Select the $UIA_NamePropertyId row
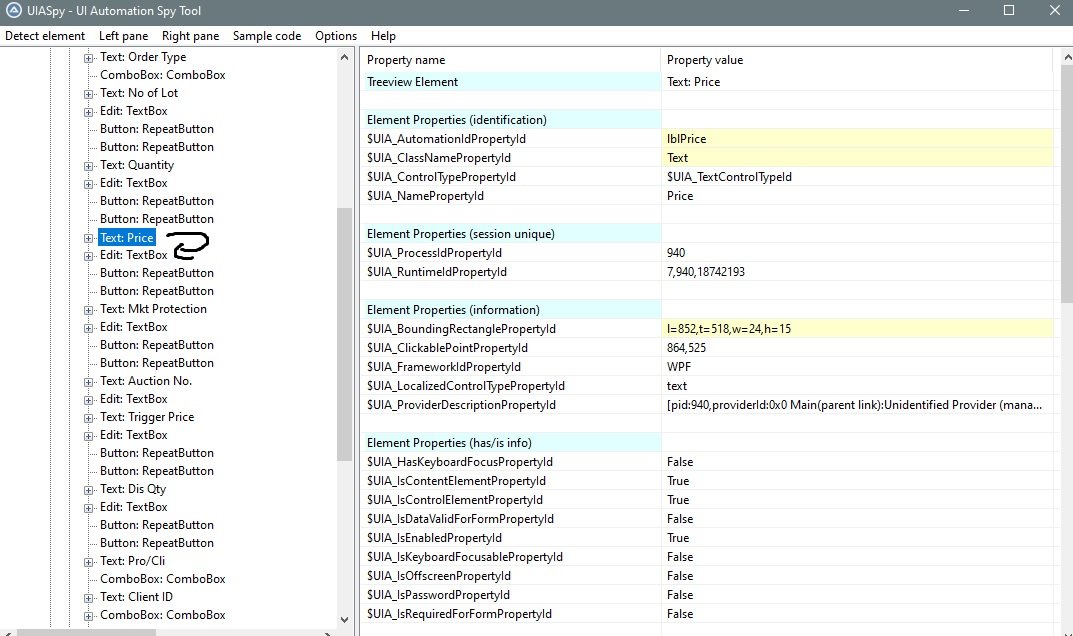Screen dimensions: 1073x636 pyautogui.click(x=707, y=196)
